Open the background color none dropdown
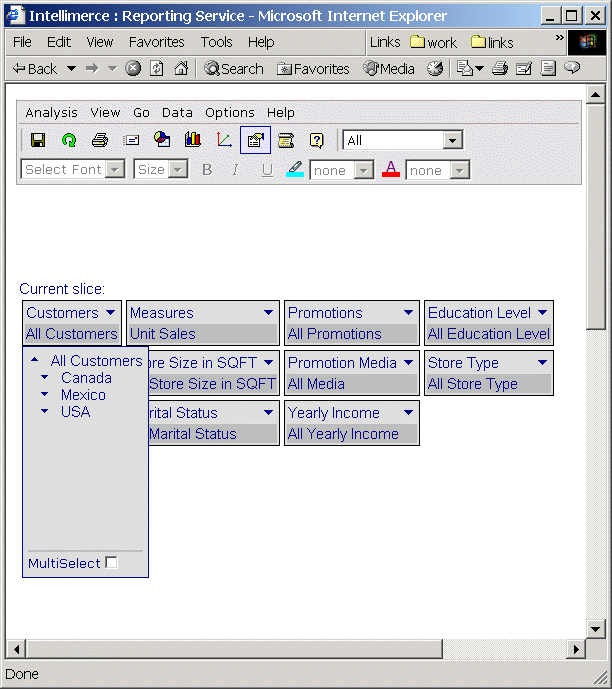The height and width of the screenshot is (689, 612). click(364, 170)
